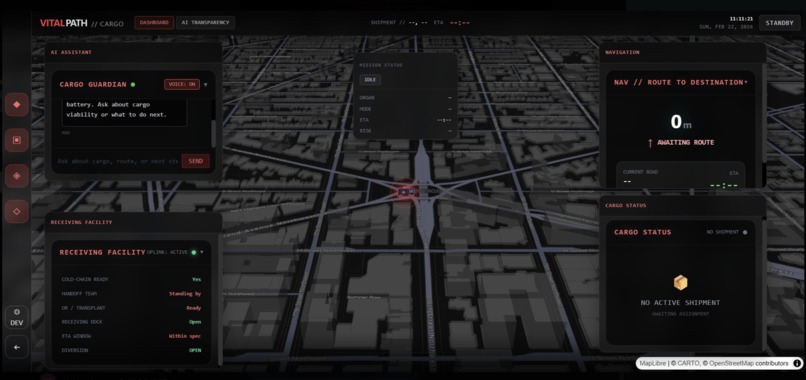The width and height of the screenshot is (806, 380).
Task: Click the Handoff Team 'Standing by' value
Action: tap(185, 294)
